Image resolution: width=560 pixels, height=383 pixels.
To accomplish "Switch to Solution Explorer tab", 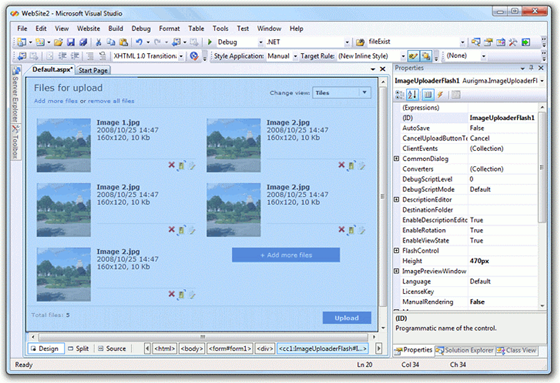I will (465, 350).
